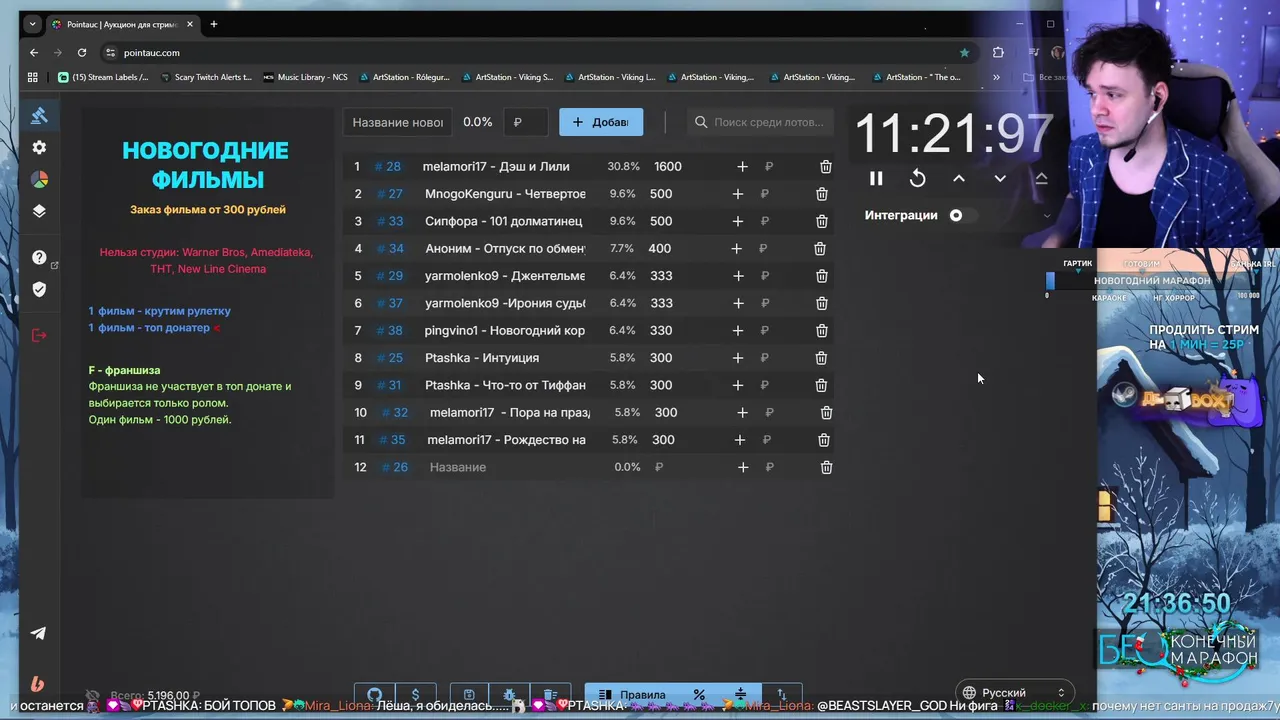
Task: Delete the Ptashka - Интуиция lot
Action: (x=821, y=358)
